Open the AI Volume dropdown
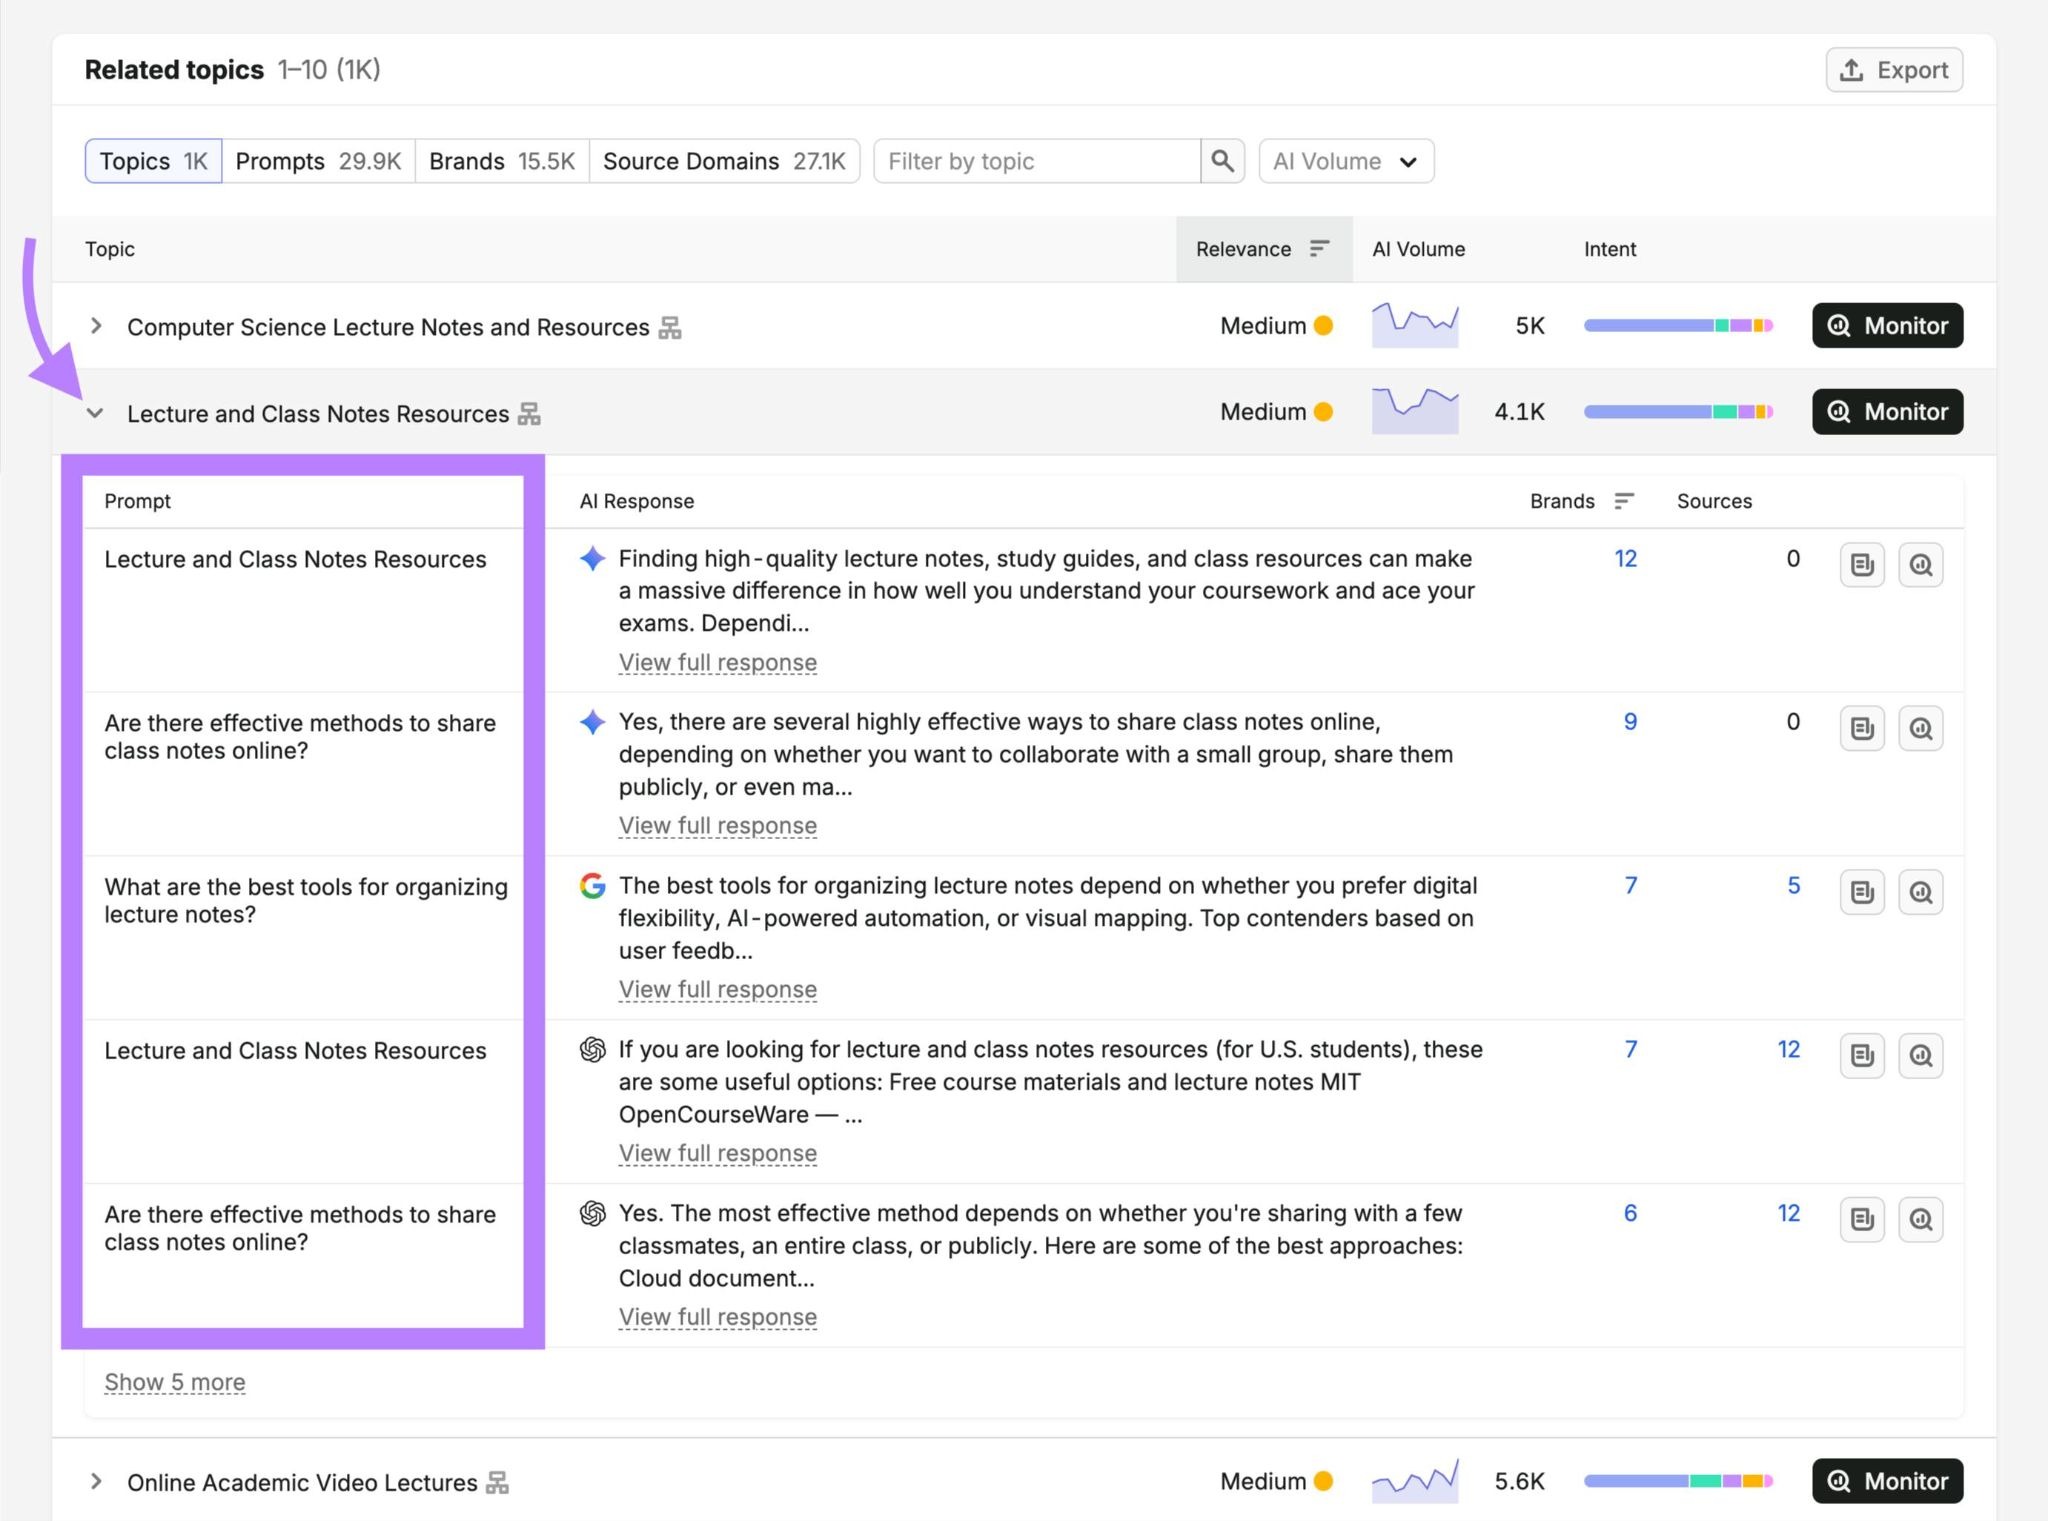Viewport: 2048px width, 1521px height. pos(1346,161)
